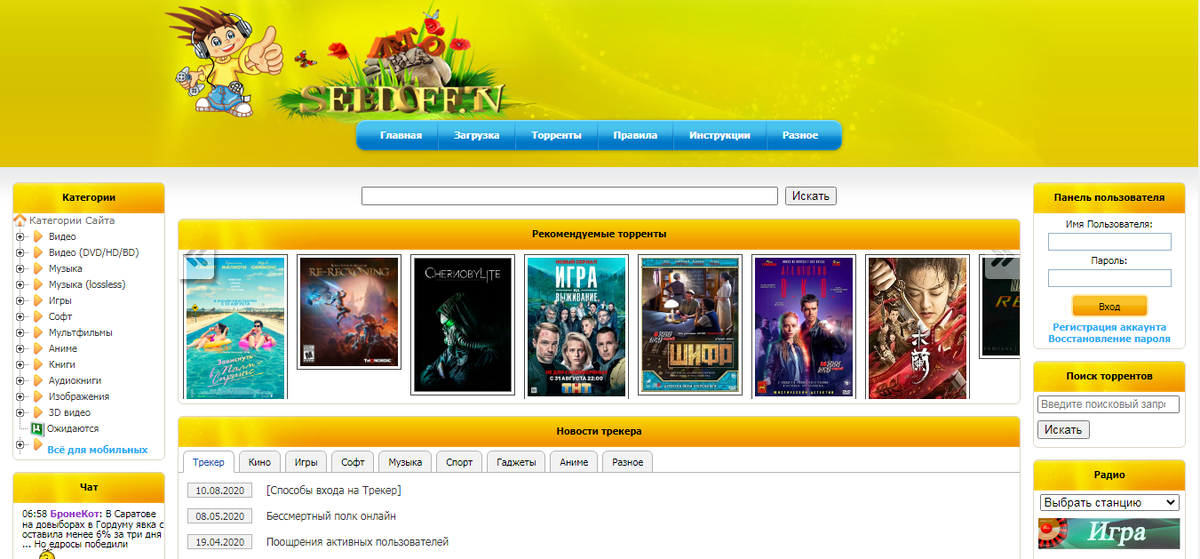Open the Регистрация аккаунта link
This screenshot has width=1200, height=559.
tap(1109, 327)
